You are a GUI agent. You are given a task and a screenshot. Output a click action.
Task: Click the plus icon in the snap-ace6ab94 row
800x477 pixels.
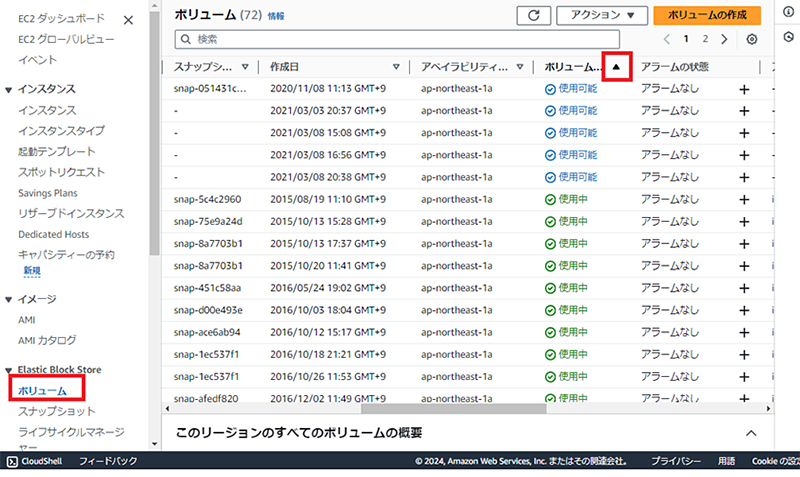pyautogui.click(x=744, y=333)
